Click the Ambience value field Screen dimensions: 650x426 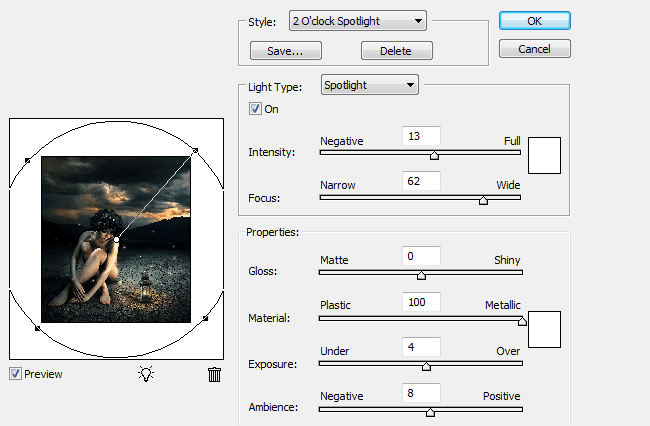coord(421,391)
